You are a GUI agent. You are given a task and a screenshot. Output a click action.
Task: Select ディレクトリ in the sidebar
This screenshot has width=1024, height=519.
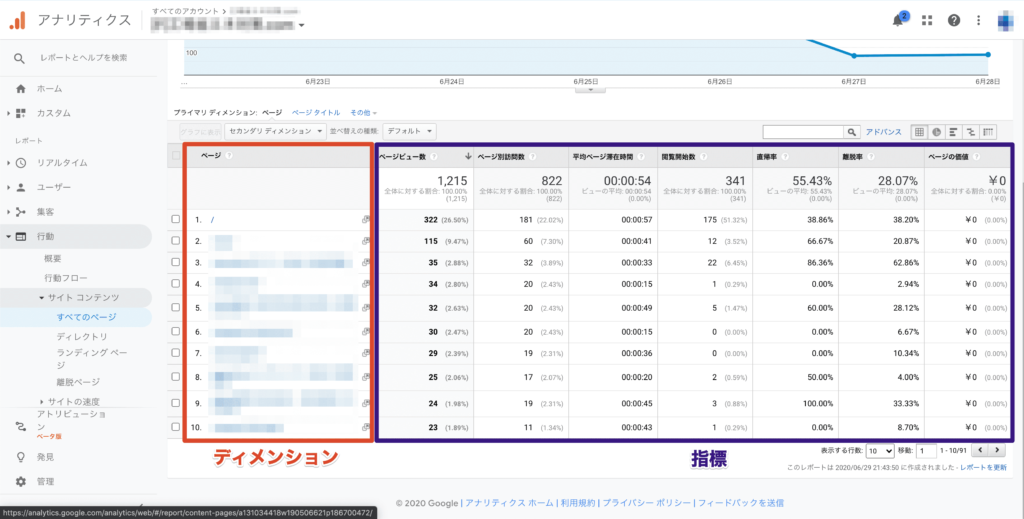[x=82, y=337]
